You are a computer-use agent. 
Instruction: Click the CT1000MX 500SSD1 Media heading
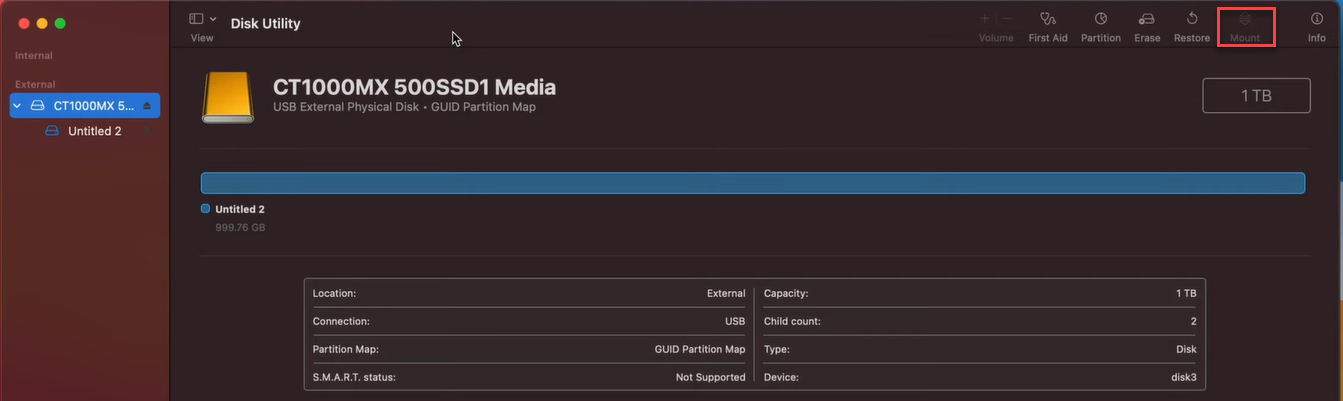414,87
